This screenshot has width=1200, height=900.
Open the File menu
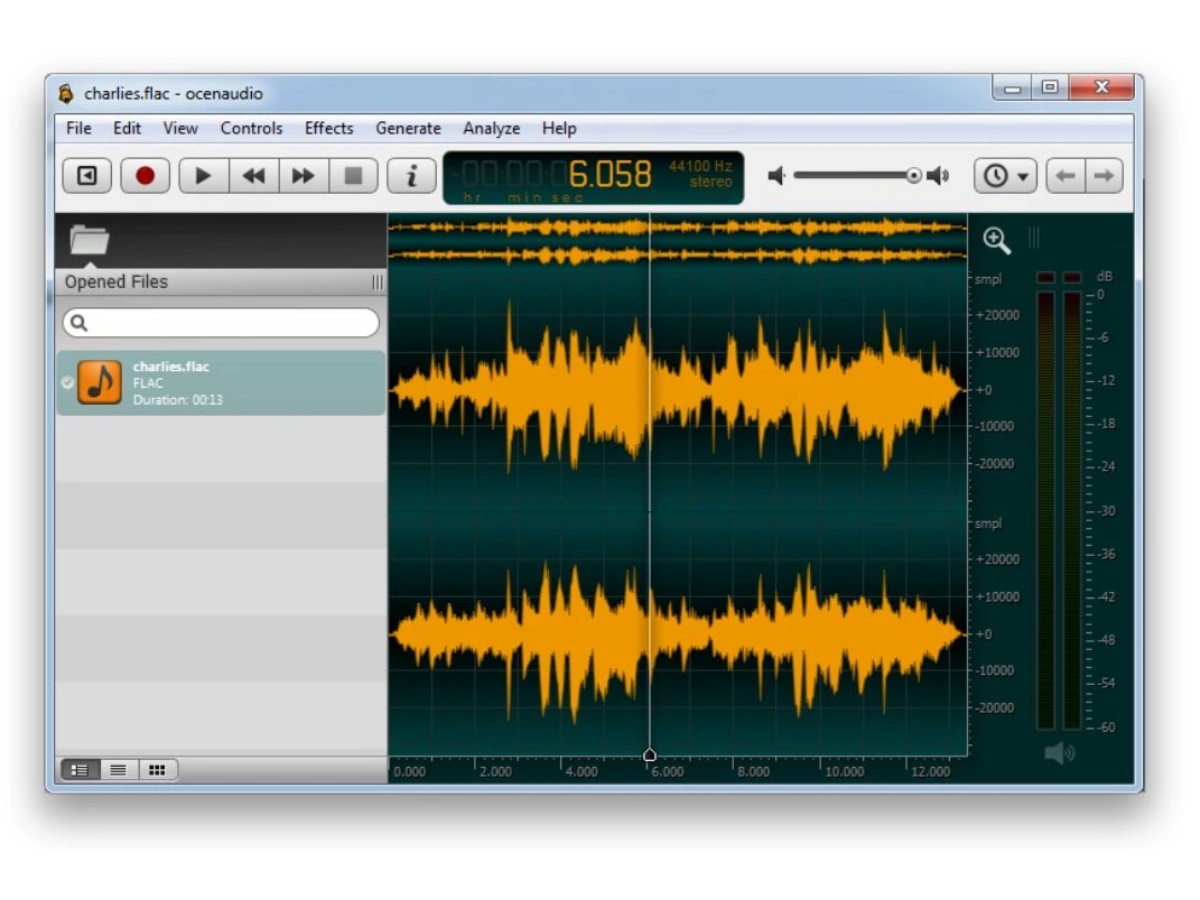(79, 128)
